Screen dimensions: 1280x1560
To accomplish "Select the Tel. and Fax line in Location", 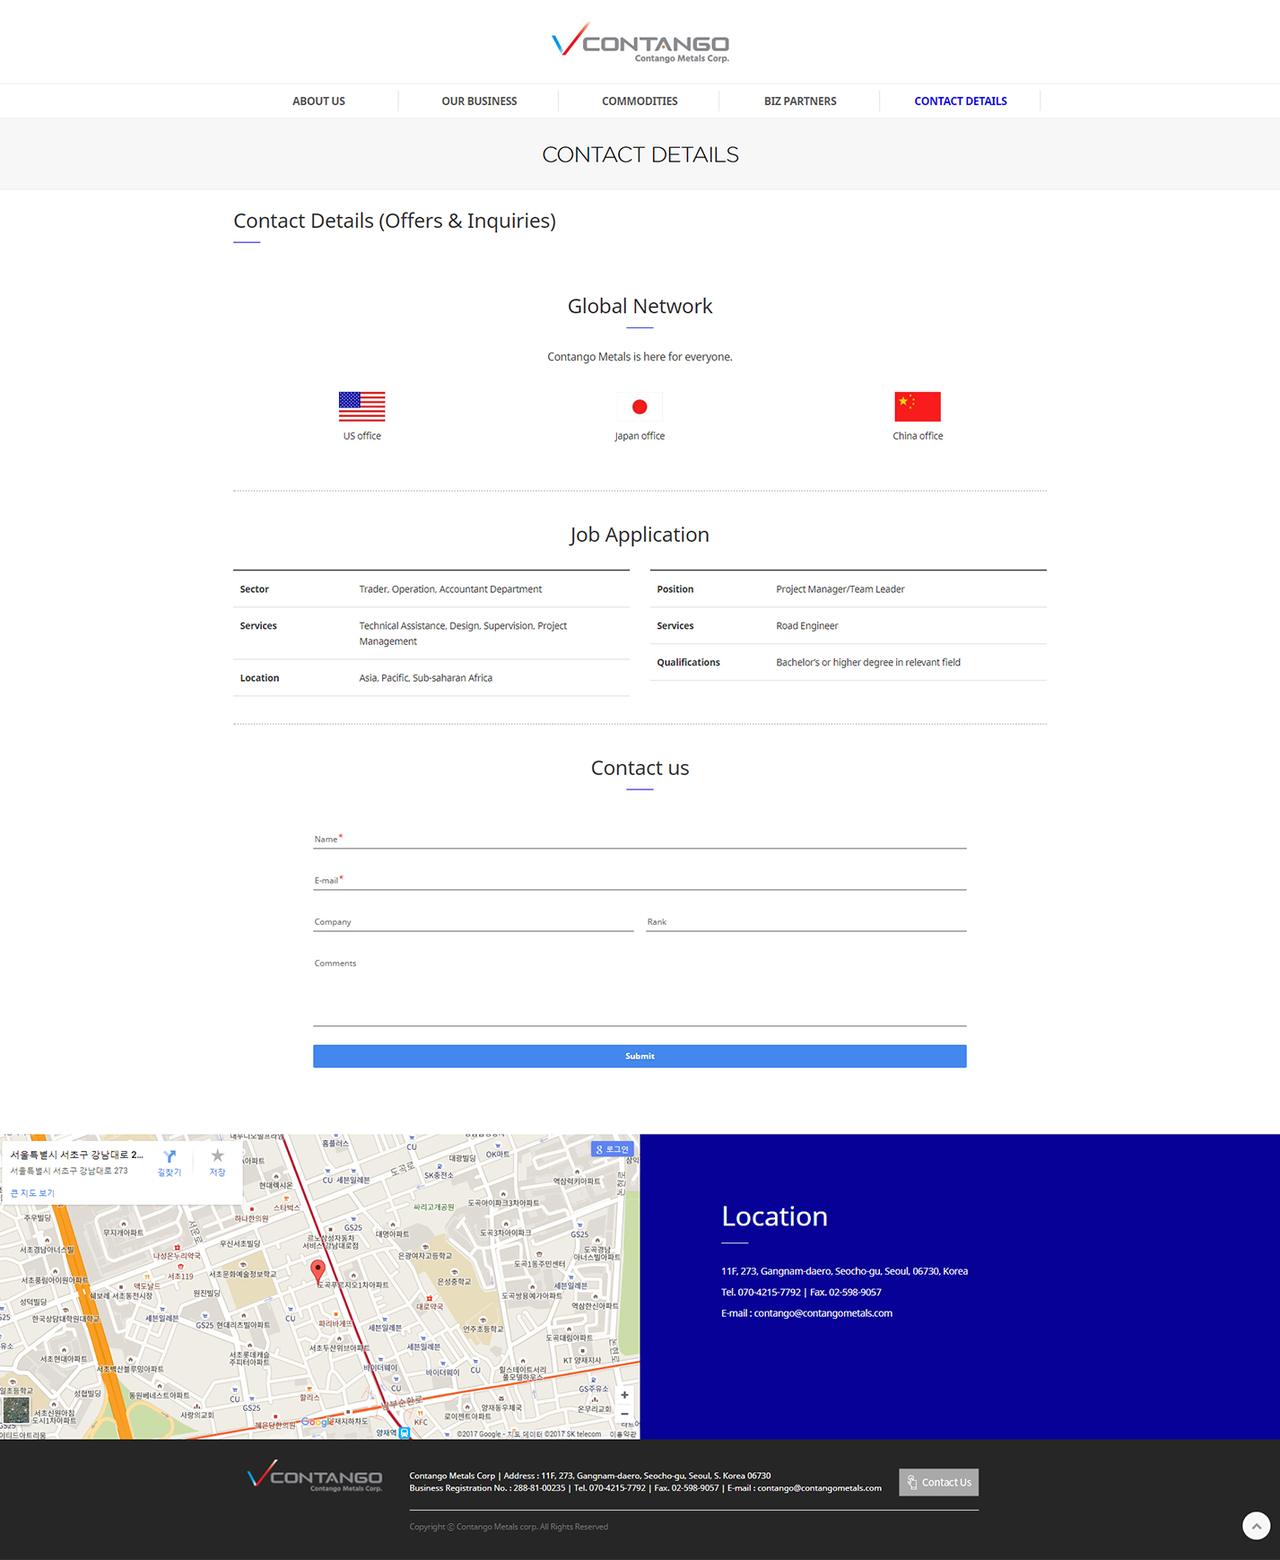I will [x=801, y=1292].
